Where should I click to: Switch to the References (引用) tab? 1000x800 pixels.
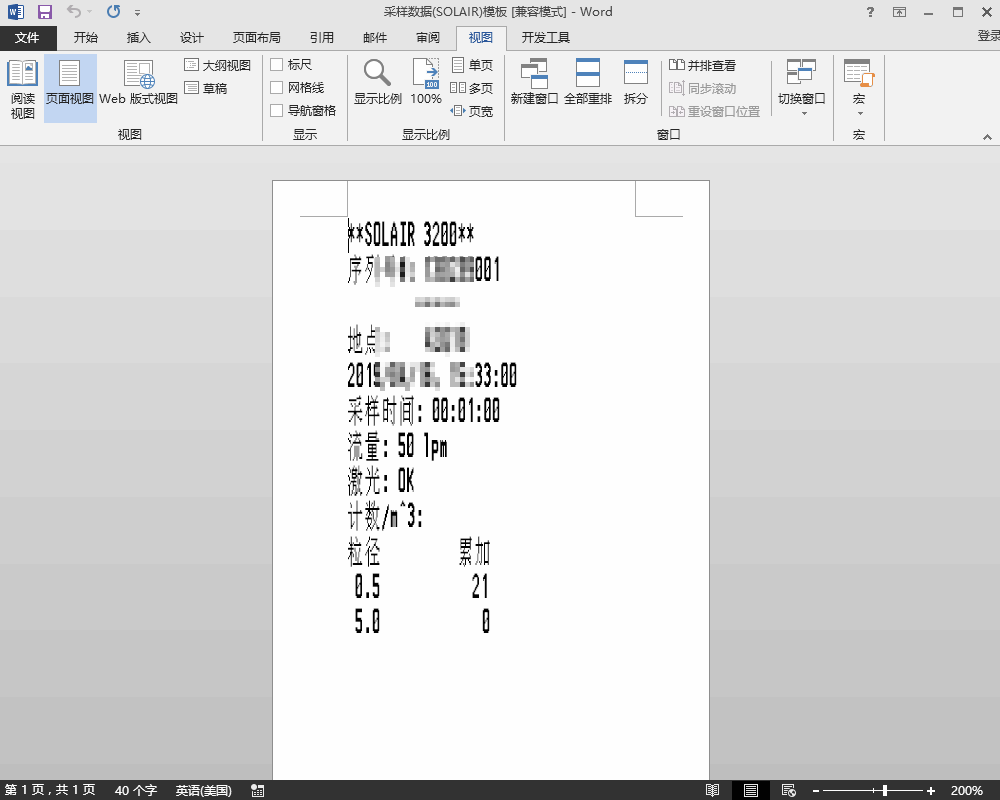point(321,38)
